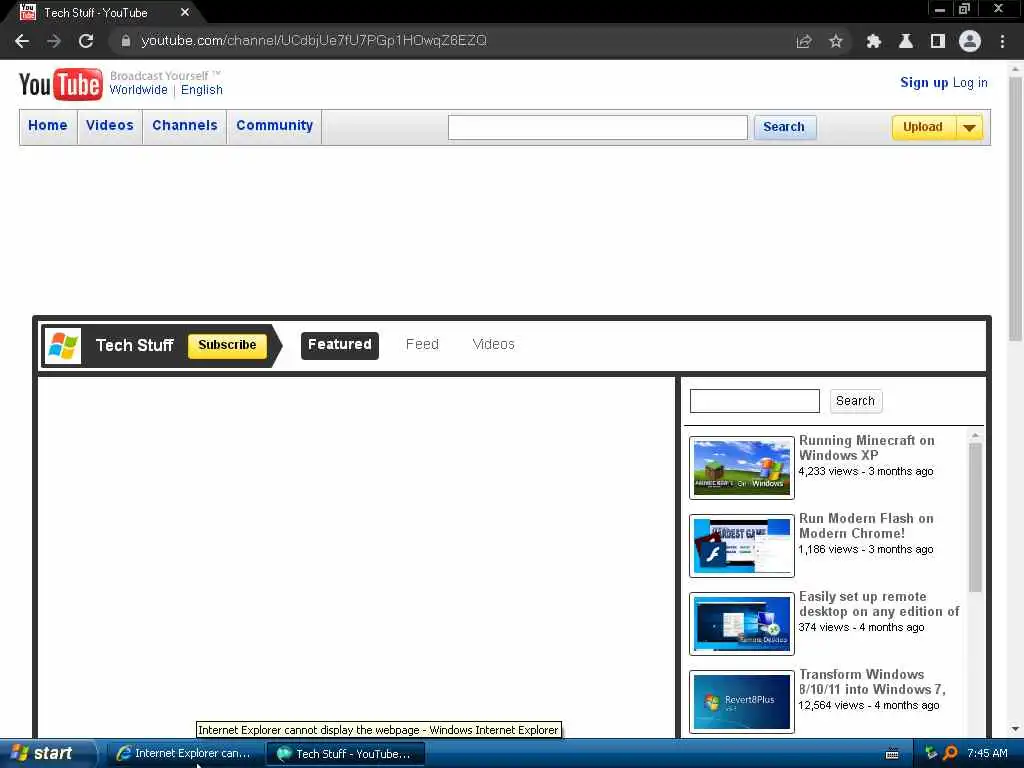Open the Home tab

coord(48,126)
